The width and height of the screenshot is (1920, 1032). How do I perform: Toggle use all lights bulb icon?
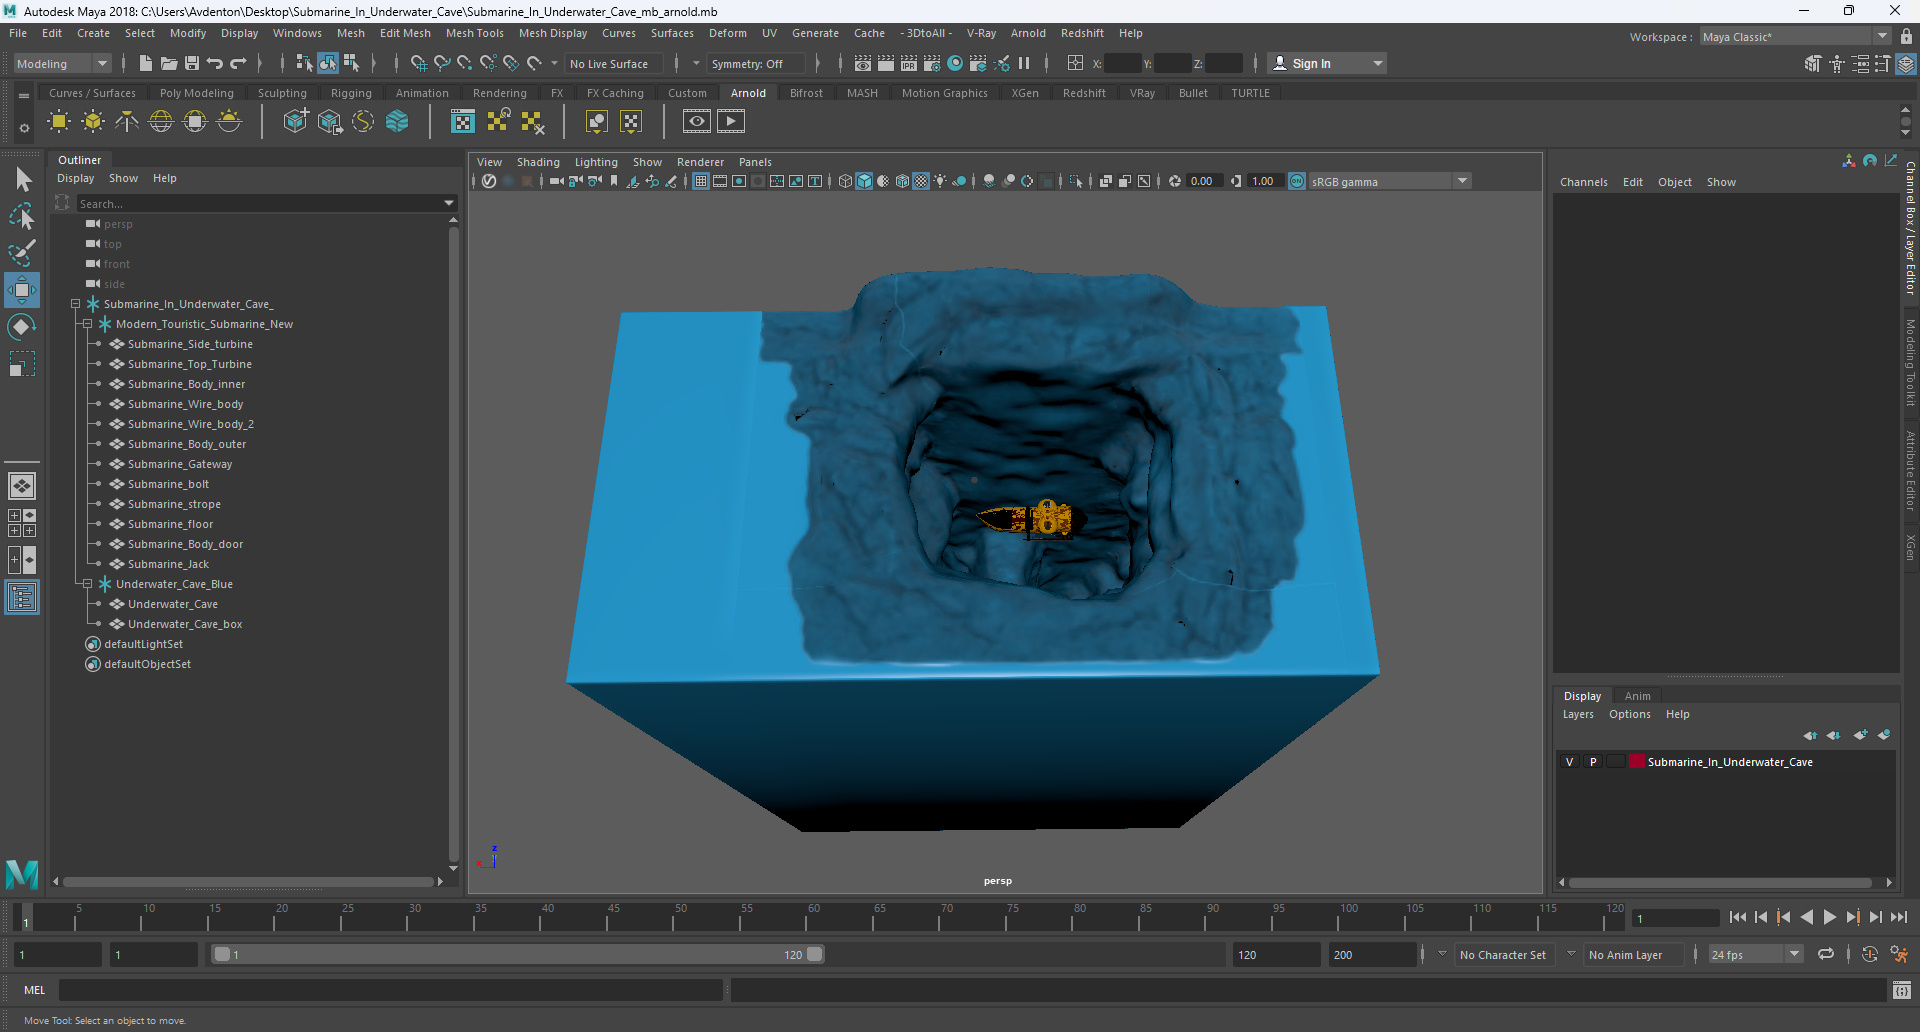click(x=940, y=181)
